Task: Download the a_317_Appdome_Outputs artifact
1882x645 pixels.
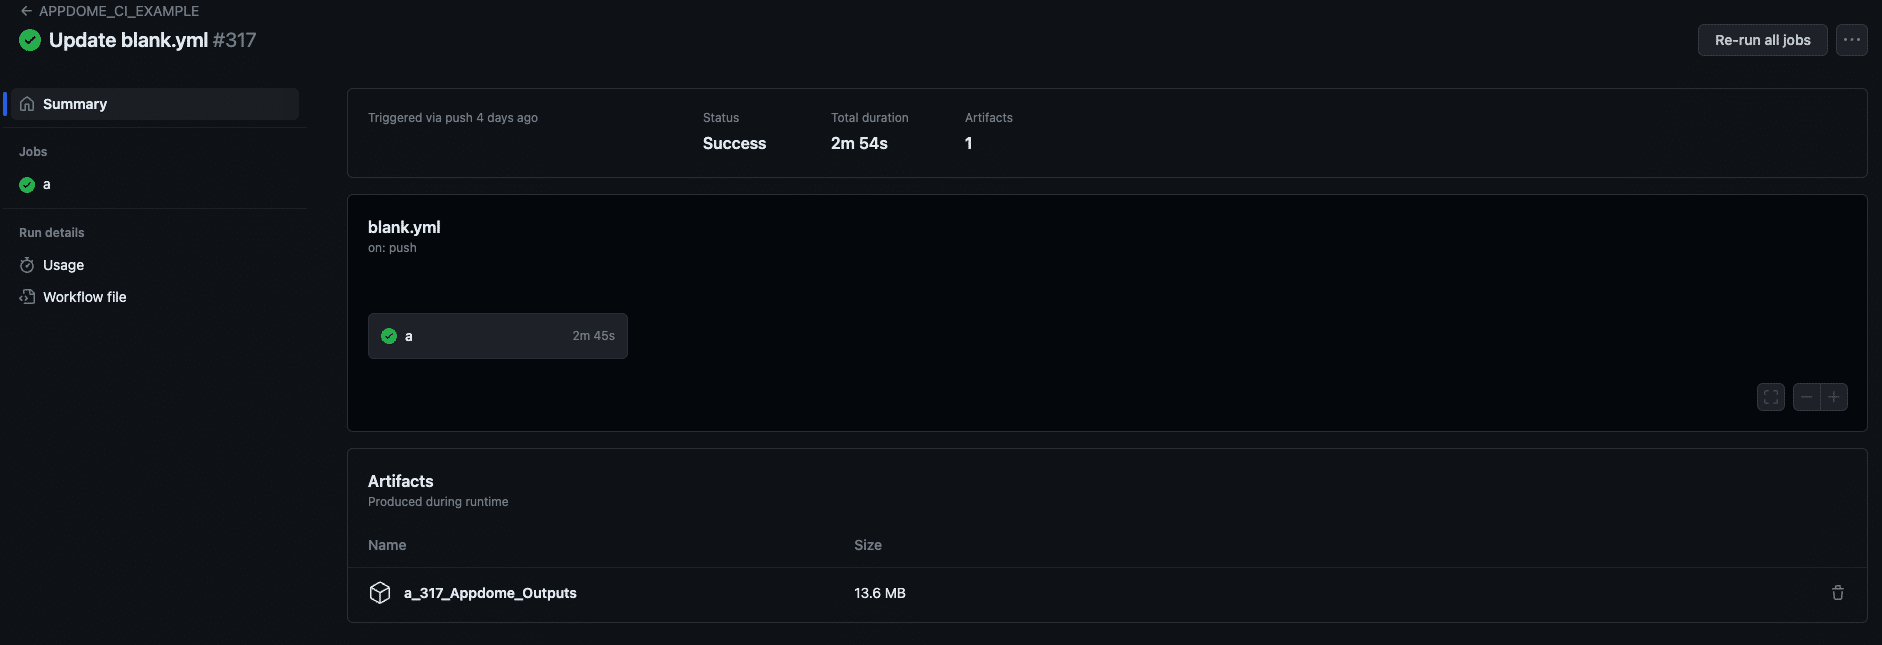Action: click(x=490, y=593)
